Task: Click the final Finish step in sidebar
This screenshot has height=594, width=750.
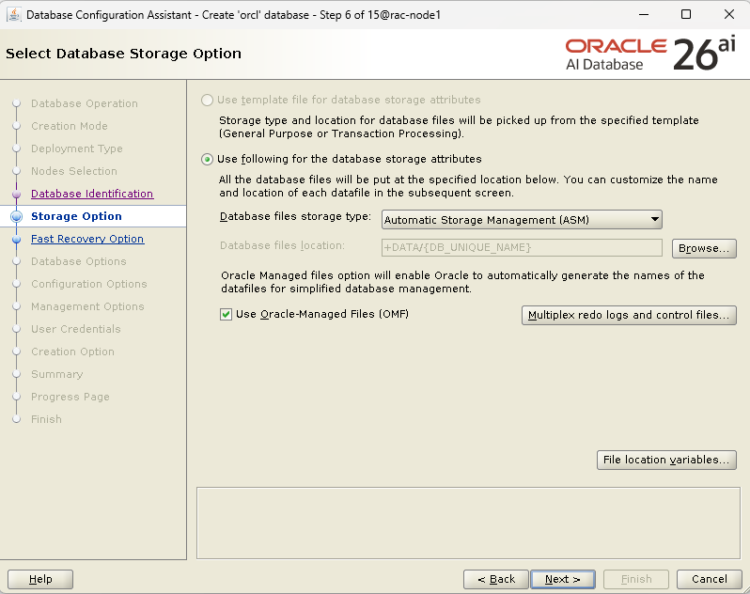Action: coord(46,419)
